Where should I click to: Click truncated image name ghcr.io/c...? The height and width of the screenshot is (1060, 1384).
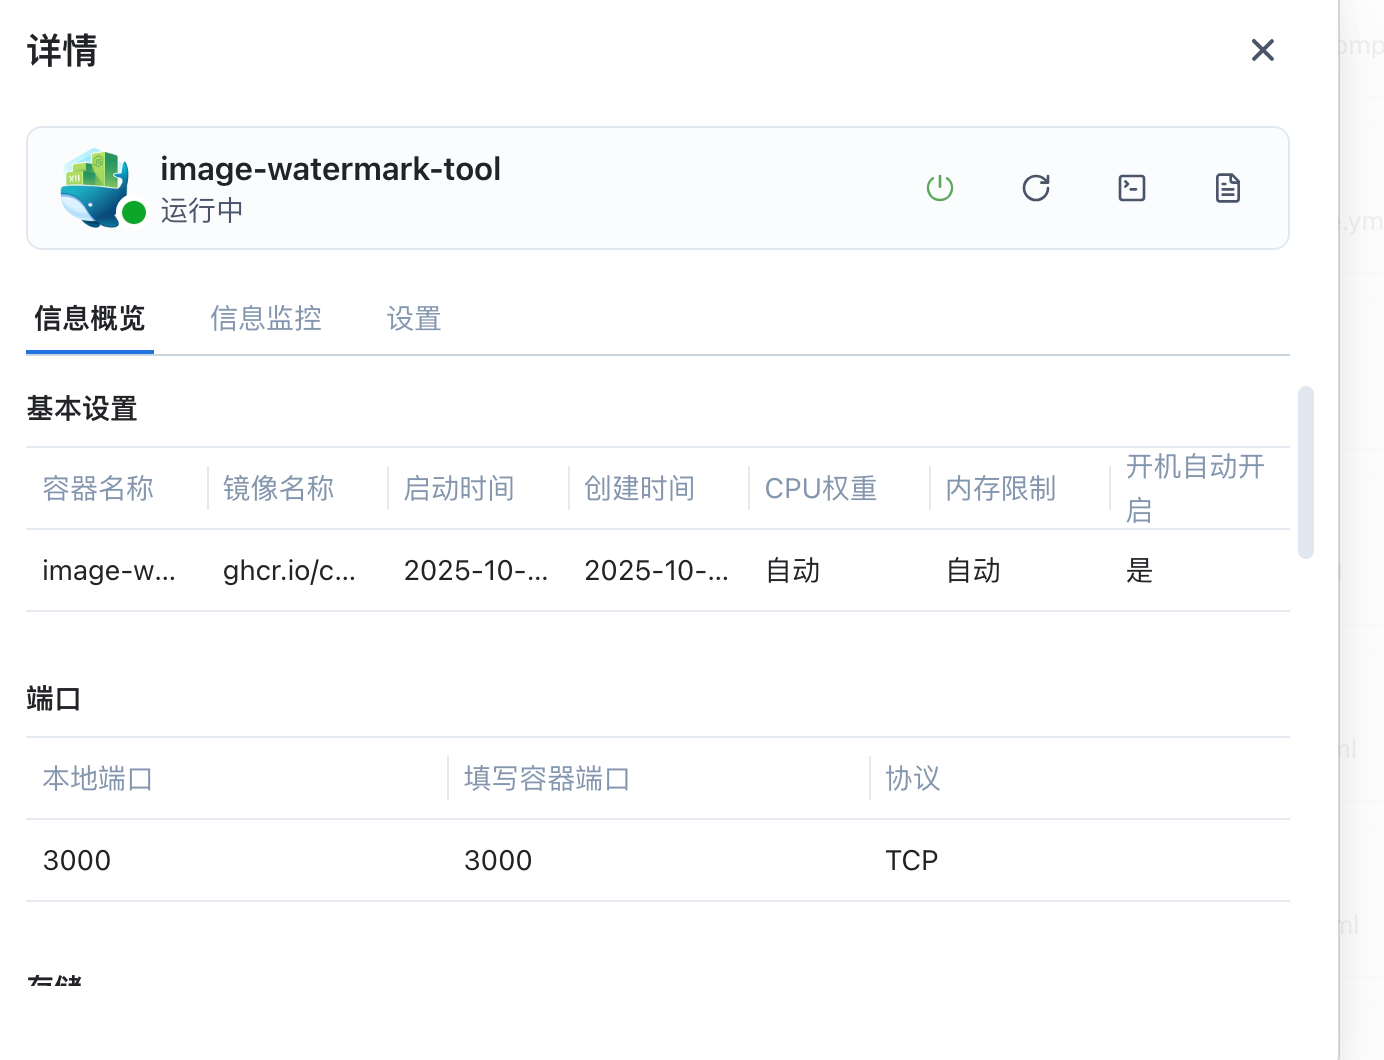pyautogui.click(x=289, y=571)
